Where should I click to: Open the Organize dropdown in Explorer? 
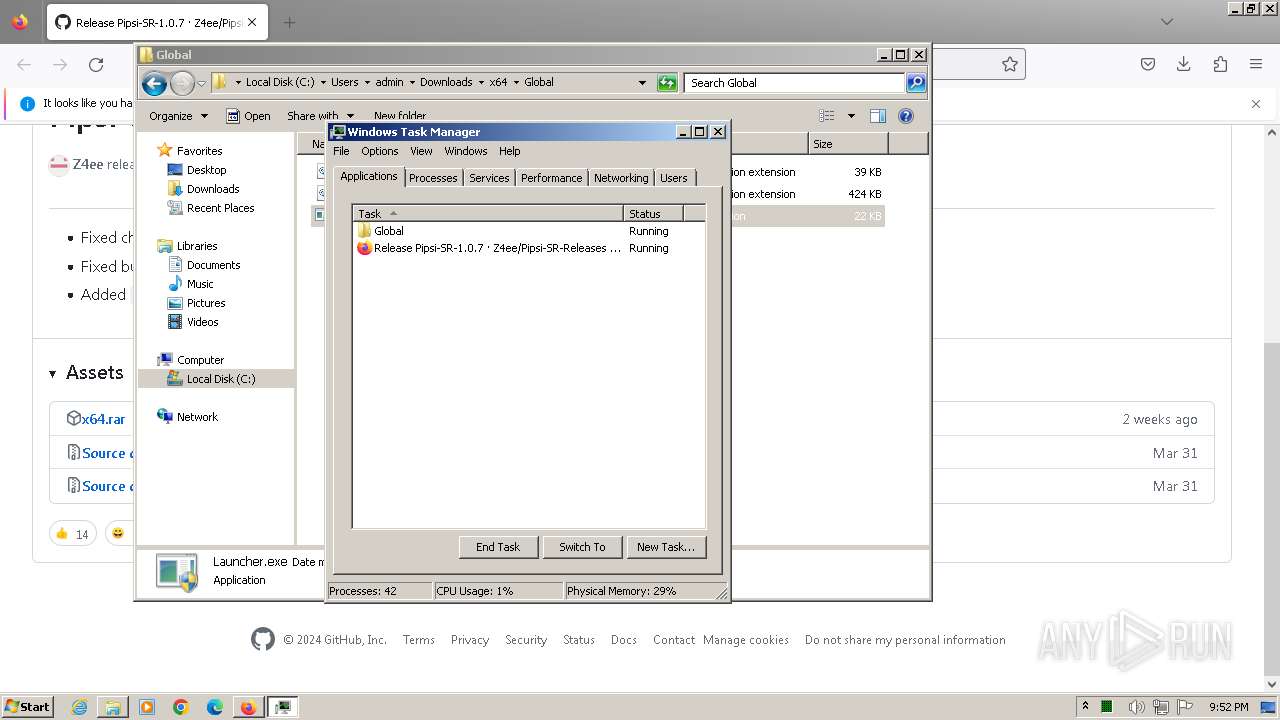(178, 116)
